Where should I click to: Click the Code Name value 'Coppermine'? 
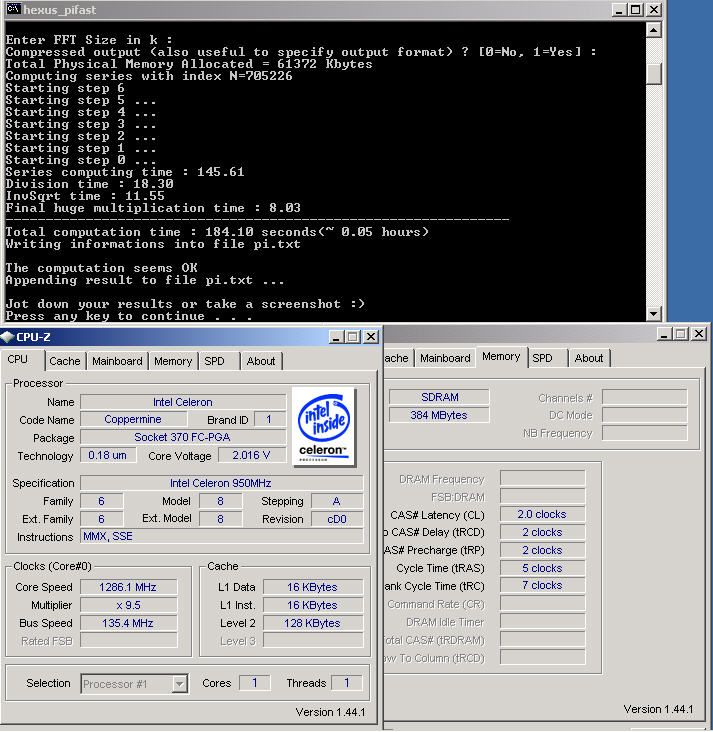[133, 419]
